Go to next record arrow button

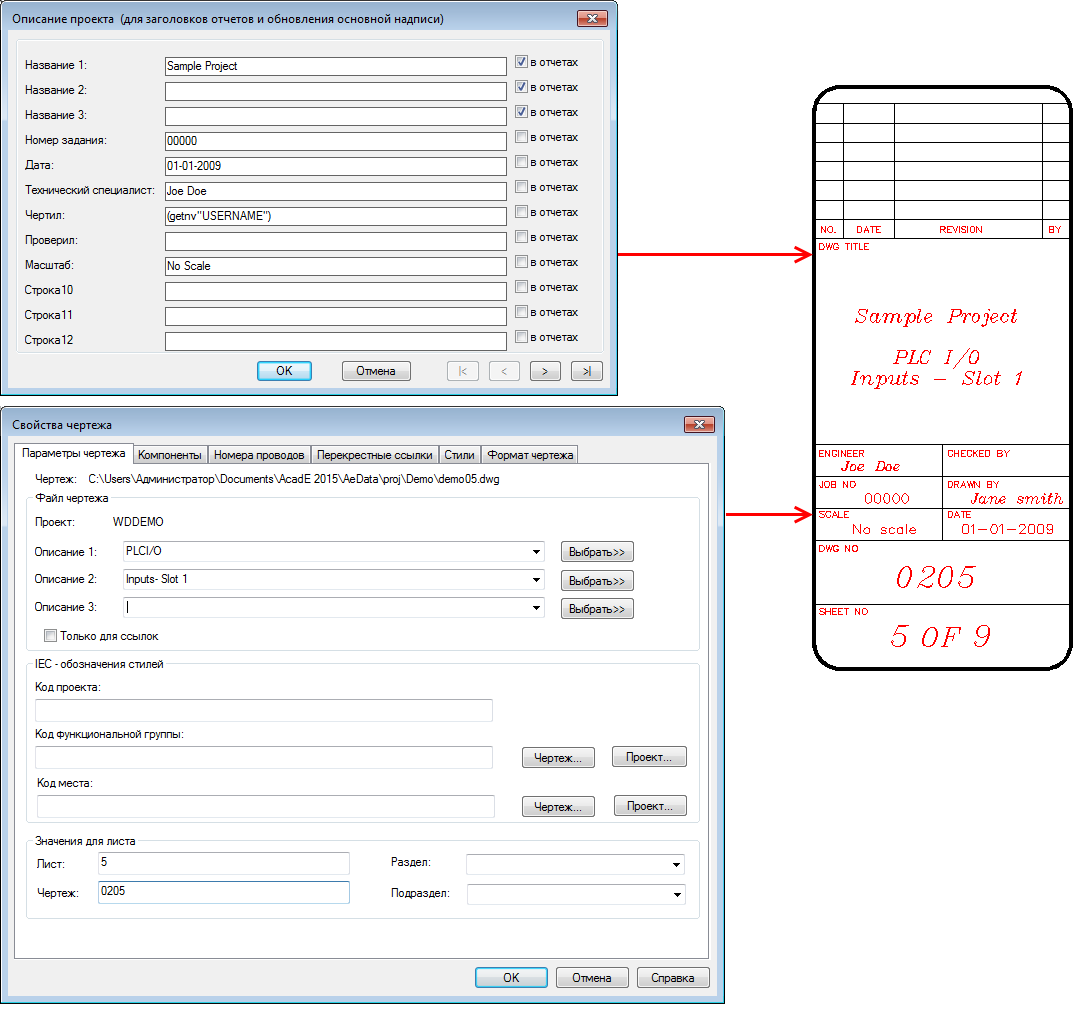[545, 371]
